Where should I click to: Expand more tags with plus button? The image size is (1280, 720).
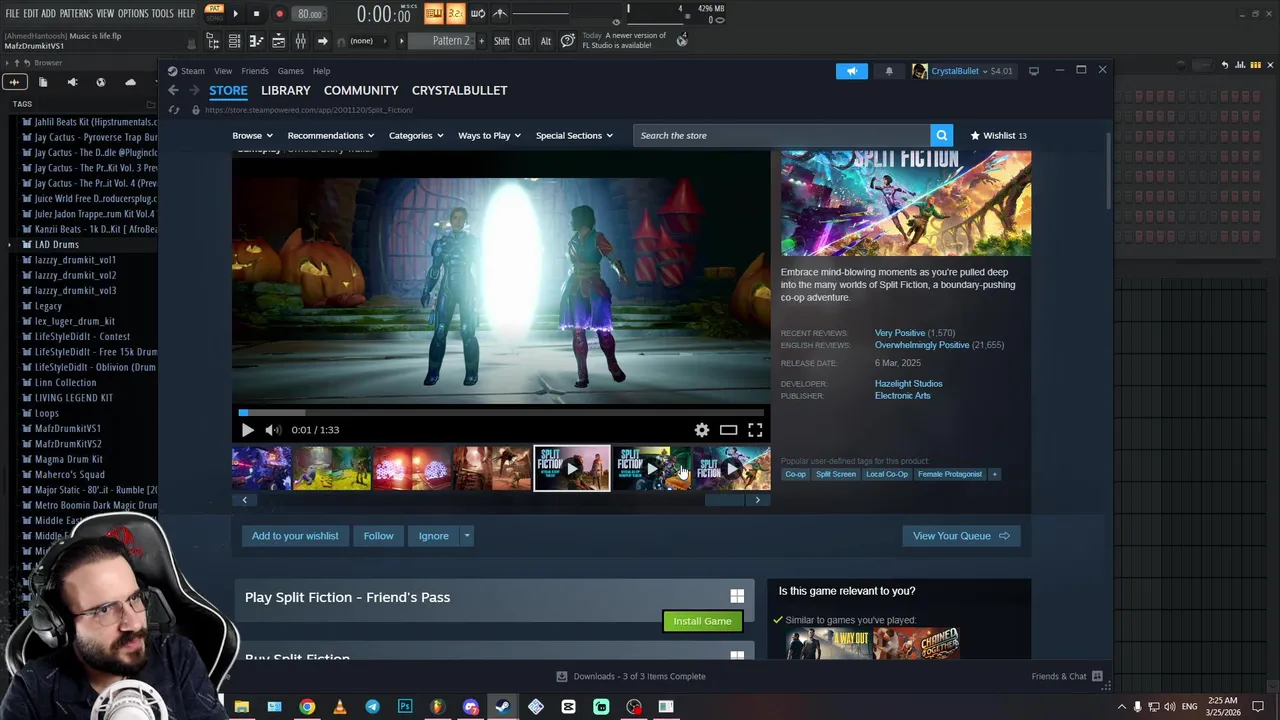pyautogui.click(x=994, y=474)
